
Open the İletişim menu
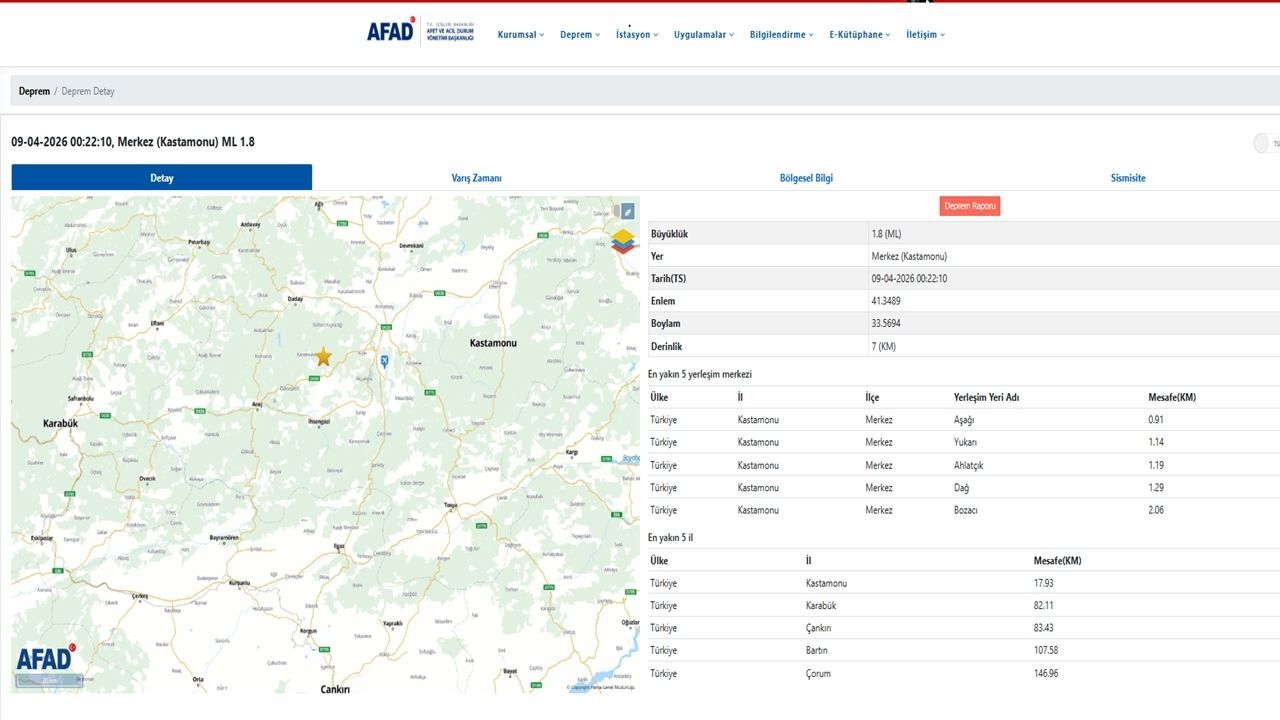[x=925, y=35]
